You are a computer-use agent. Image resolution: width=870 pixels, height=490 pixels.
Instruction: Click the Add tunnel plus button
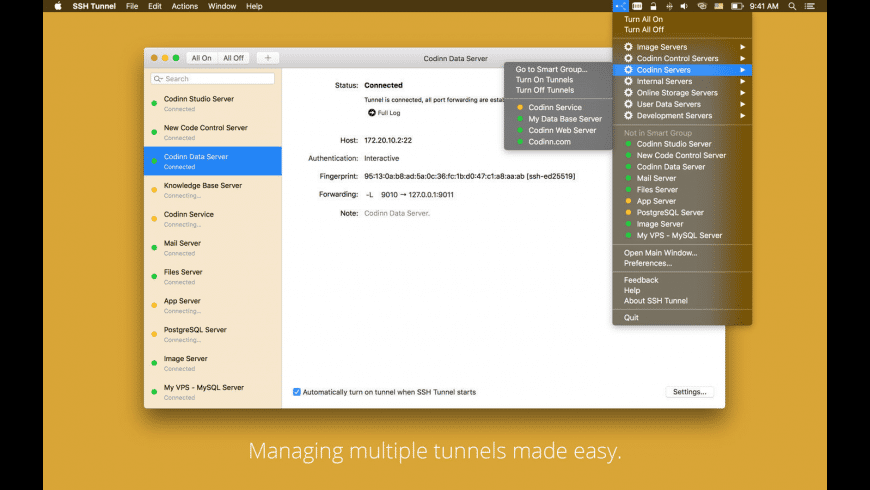point(267,58)
